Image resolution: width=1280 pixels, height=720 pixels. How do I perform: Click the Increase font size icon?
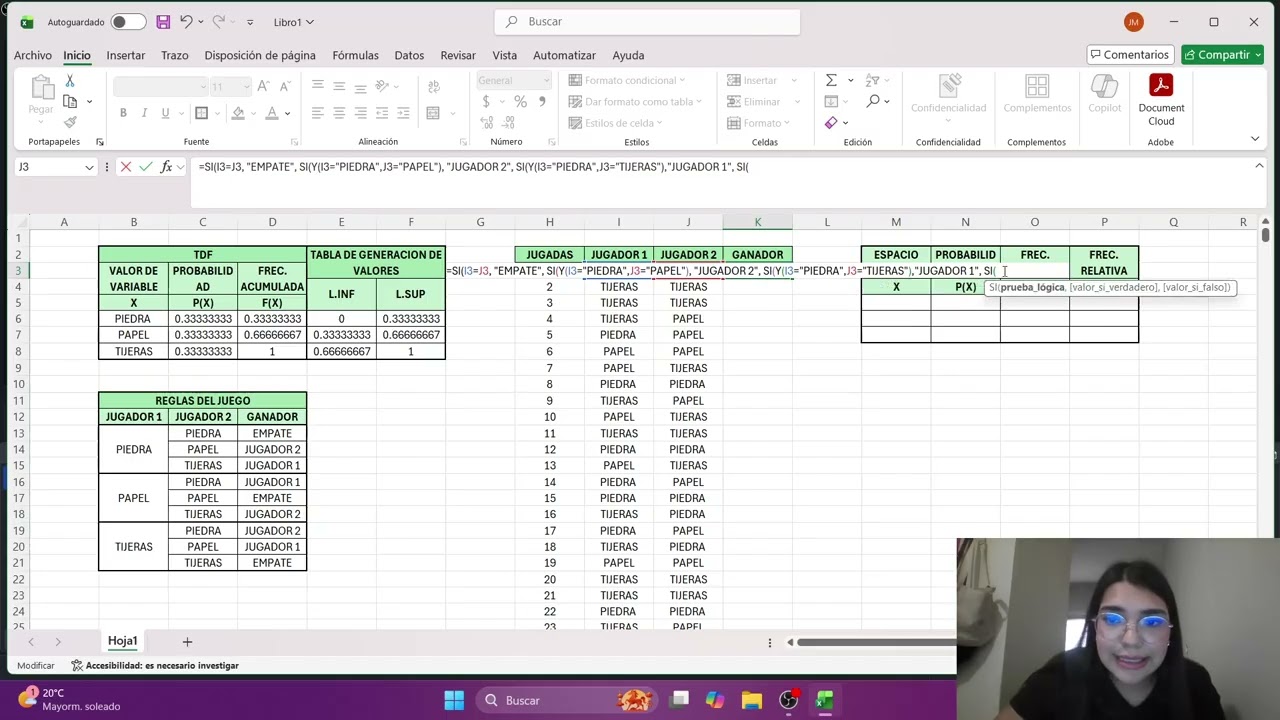click(263, 87)
